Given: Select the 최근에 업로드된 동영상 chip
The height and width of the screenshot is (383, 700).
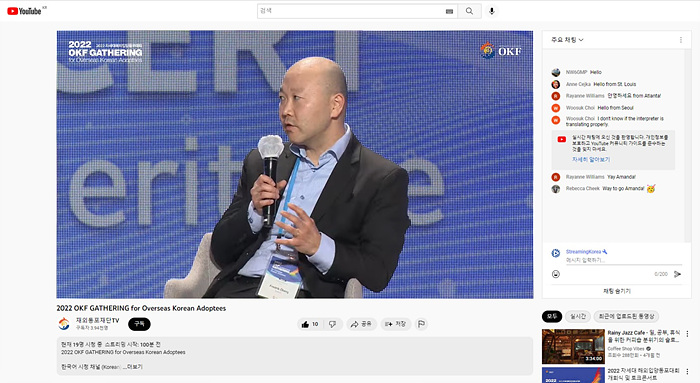Looking at the screenshot, I should [x=626, y=316].
